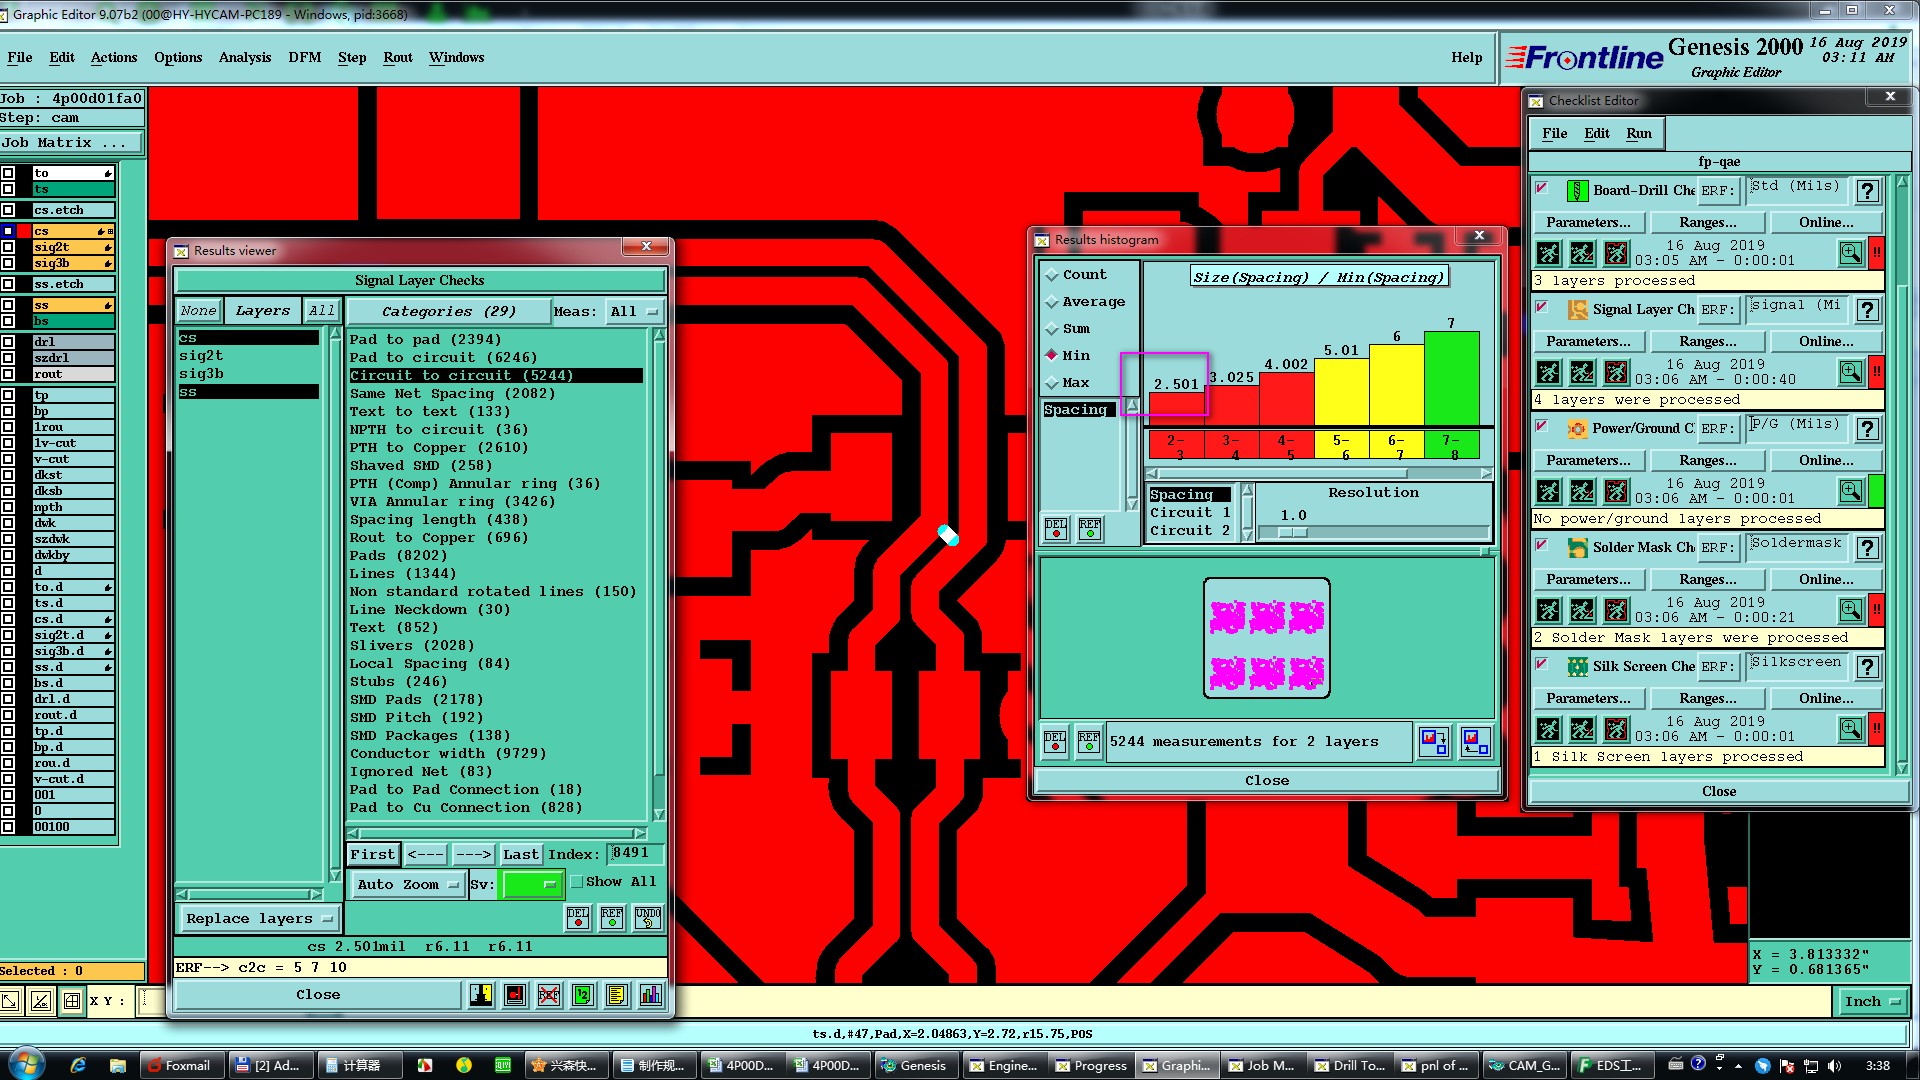Click Online button for Solder Mask Checks

[1826, 580]
